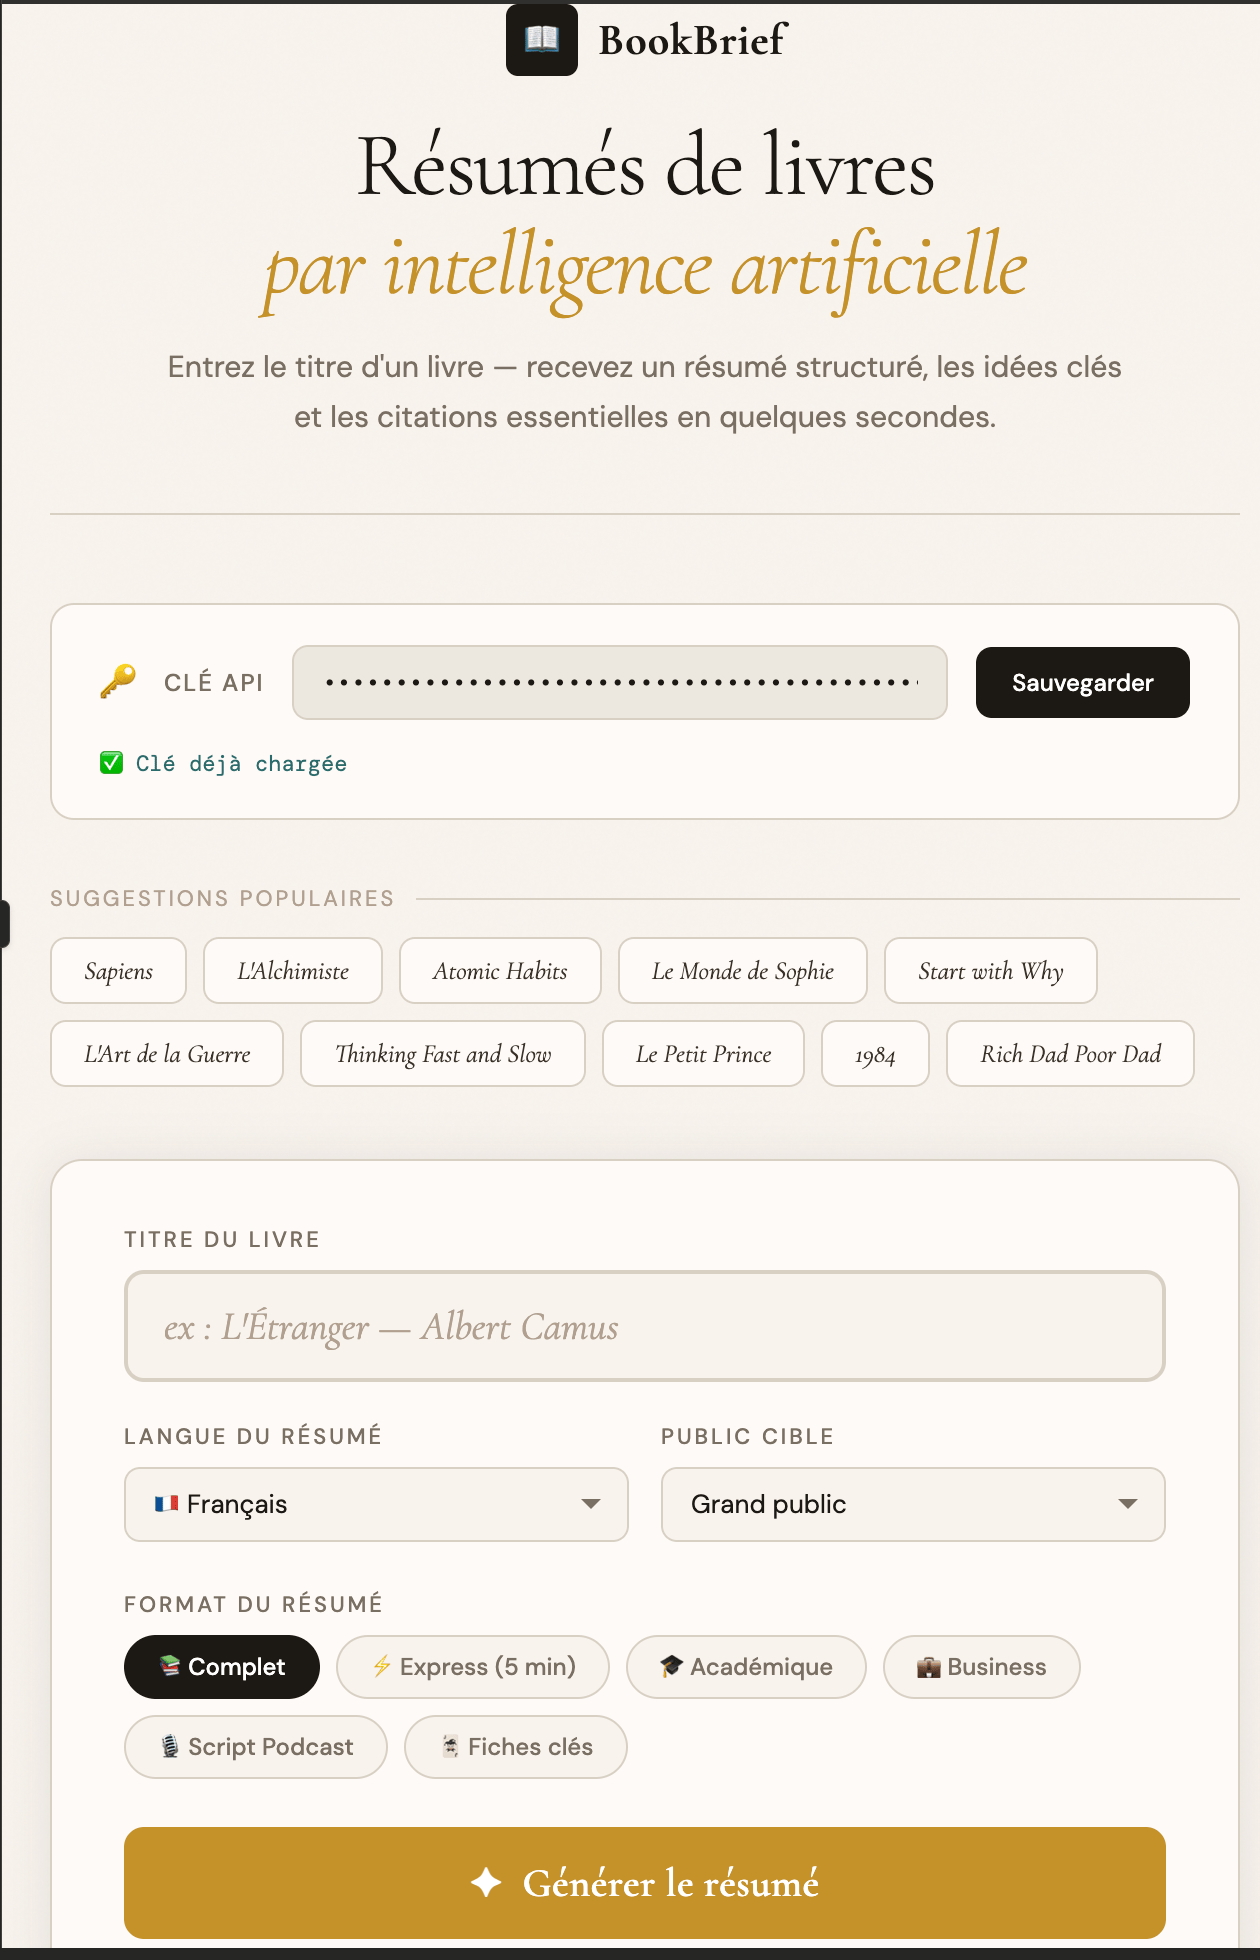The height and width of the screenshot is (1960, 1260).
Task: Switch format to Express (5 min)
Action: (x=473, y=1666)
